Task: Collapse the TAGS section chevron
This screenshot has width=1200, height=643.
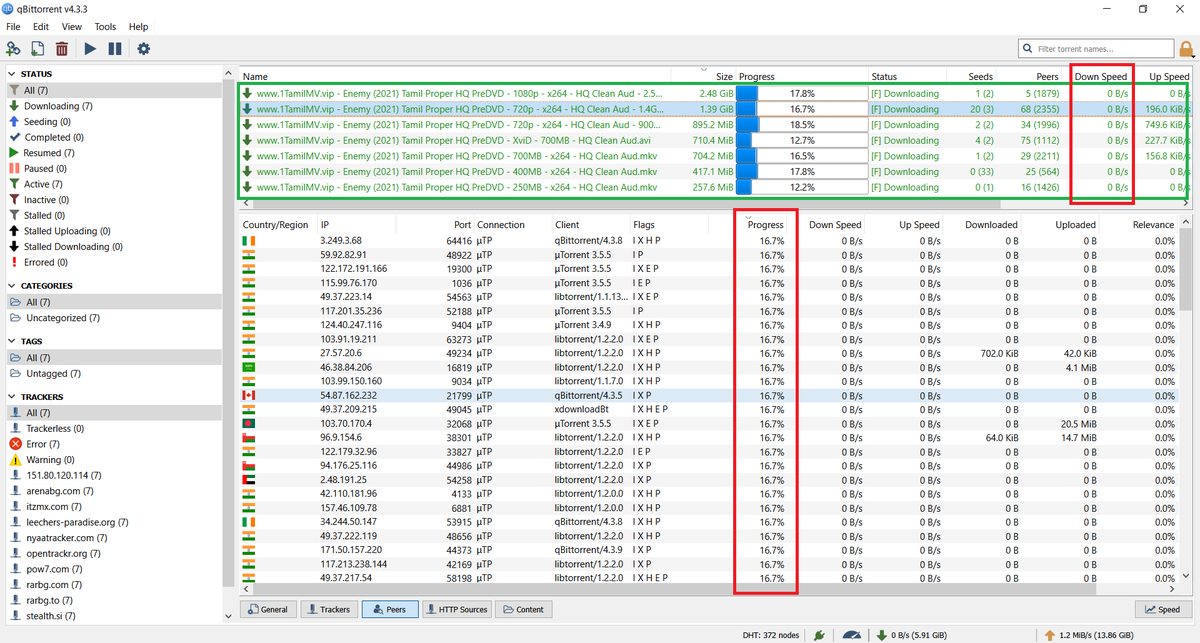Action: [x=12, y=342]
